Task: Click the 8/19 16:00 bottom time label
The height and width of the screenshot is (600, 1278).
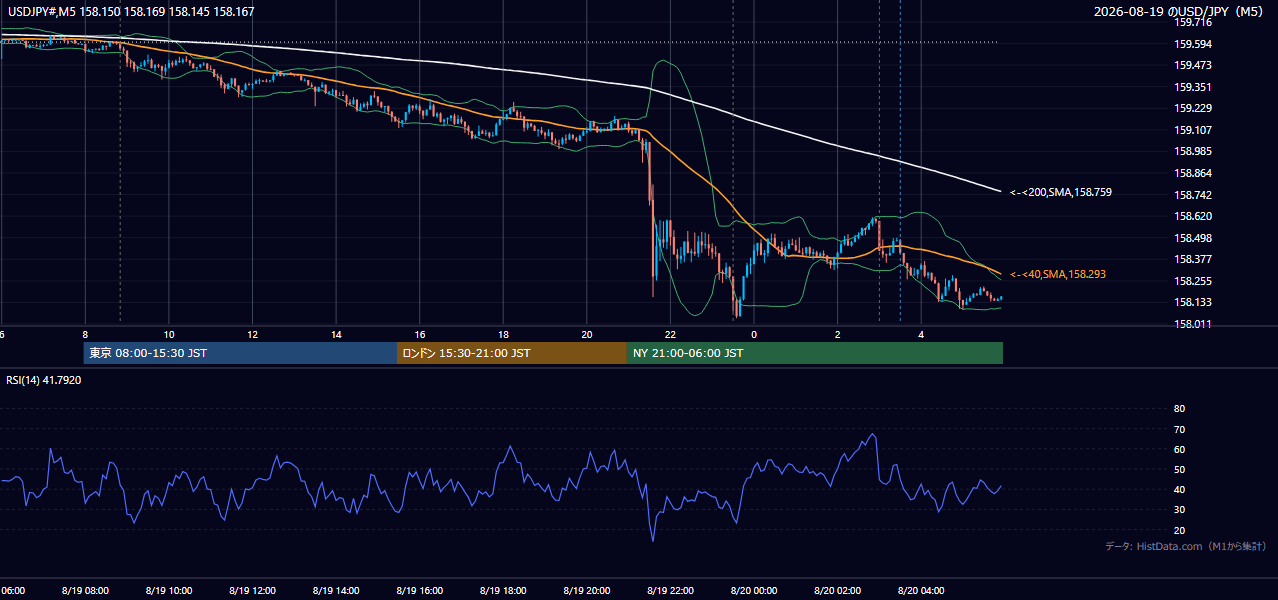Action: click(x=420, y=590)
